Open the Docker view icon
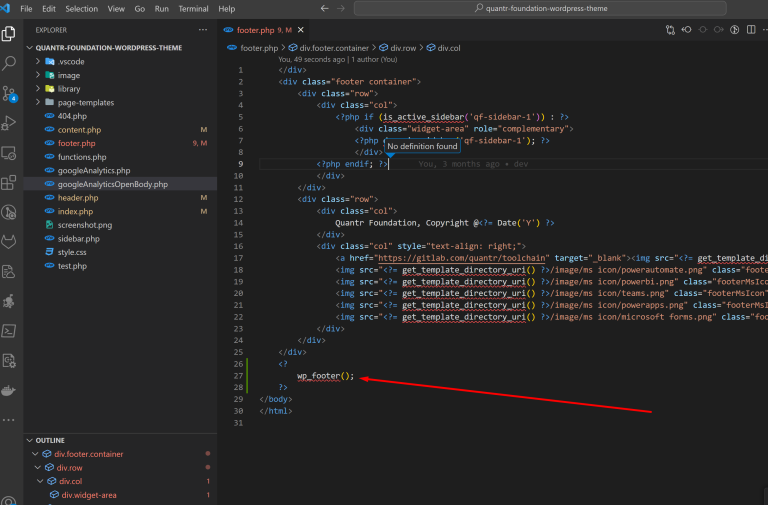 tap(9, 390)
